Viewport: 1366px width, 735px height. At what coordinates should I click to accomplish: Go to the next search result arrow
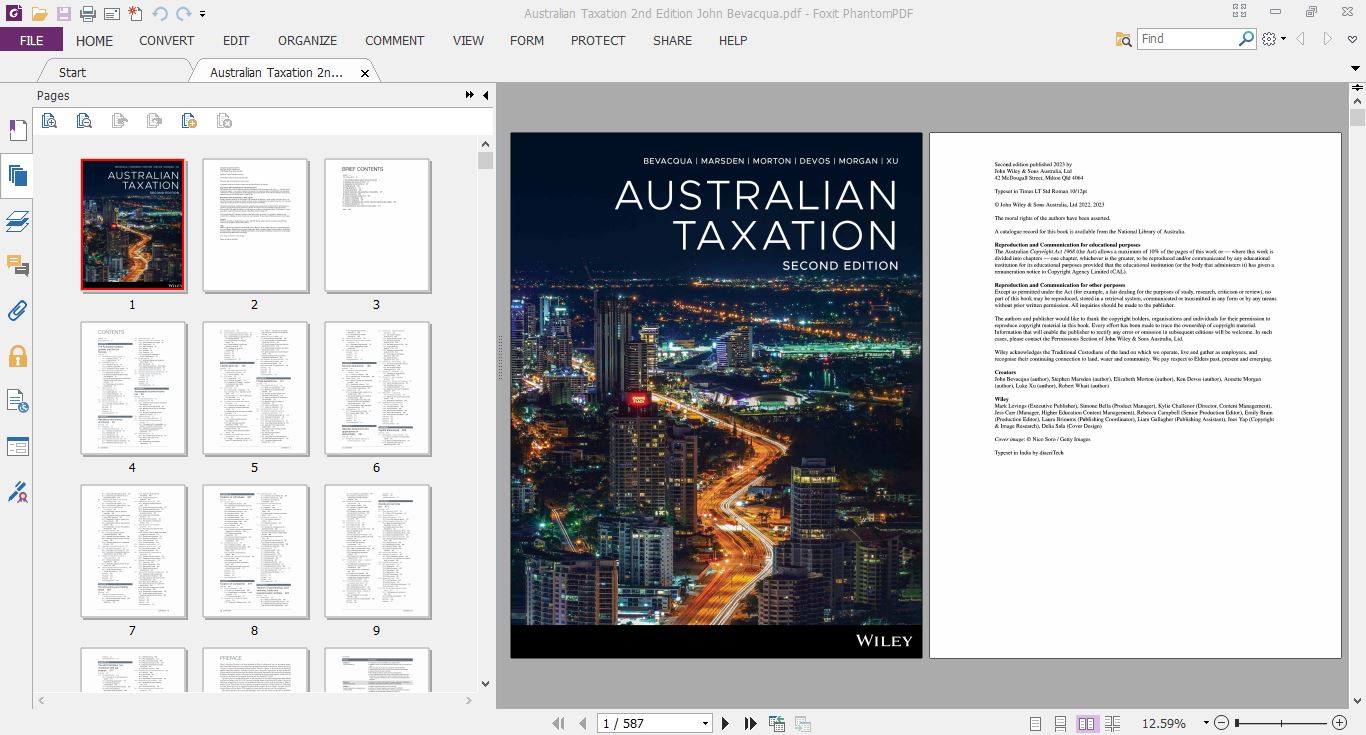(x=1328, y=39)
